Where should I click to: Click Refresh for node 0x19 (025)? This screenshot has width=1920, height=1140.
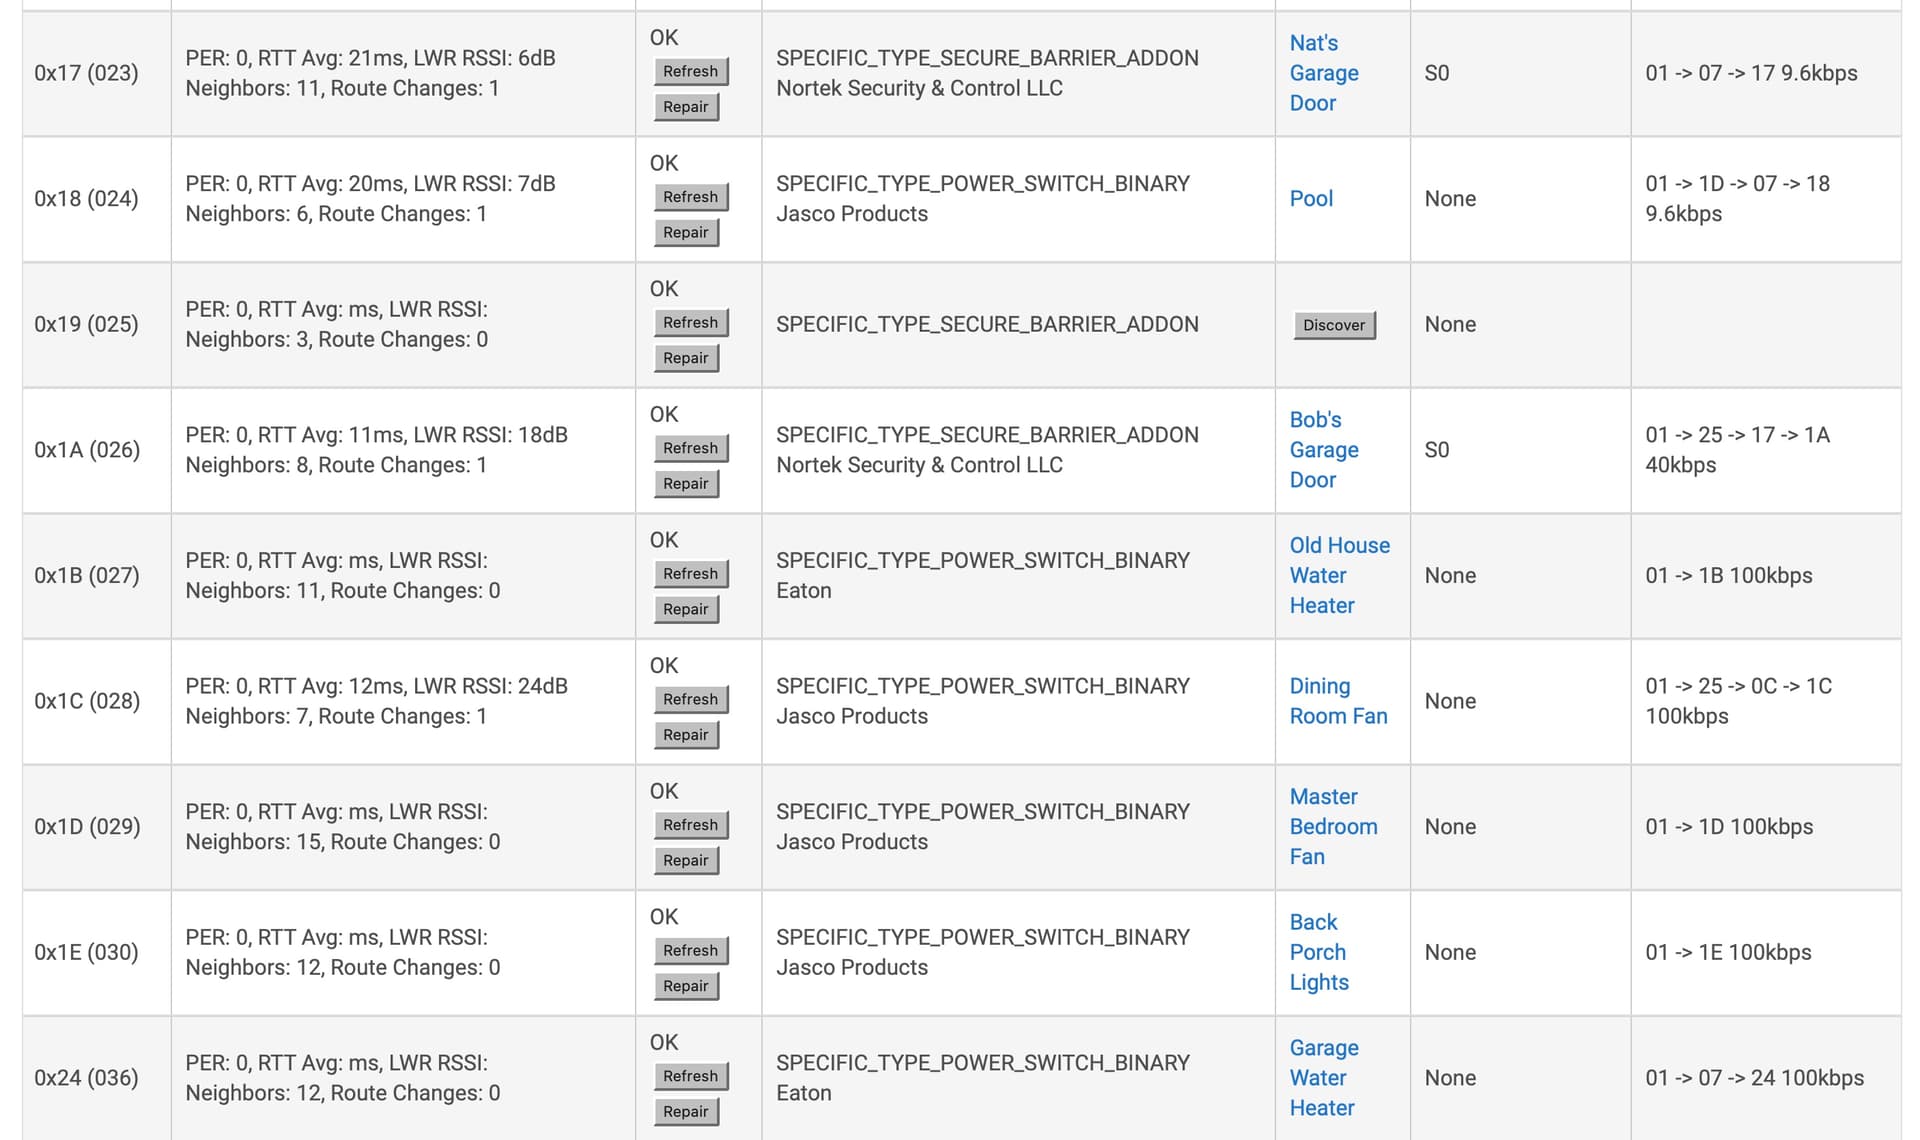[x=690, y=322]
